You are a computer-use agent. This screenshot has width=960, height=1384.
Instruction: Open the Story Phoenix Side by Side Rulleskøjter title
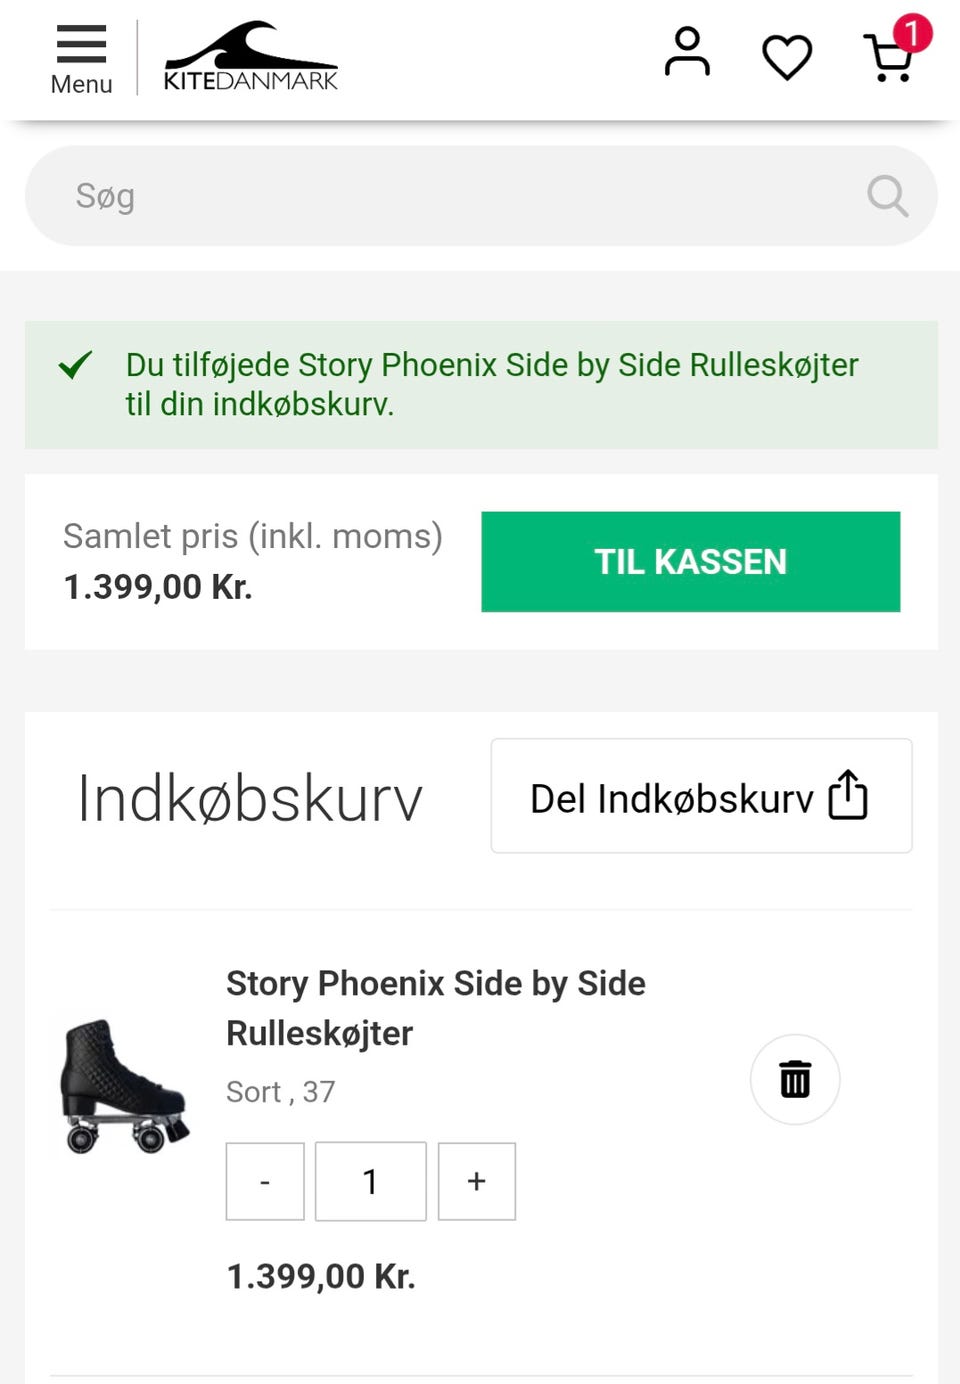coord(435,1007)
